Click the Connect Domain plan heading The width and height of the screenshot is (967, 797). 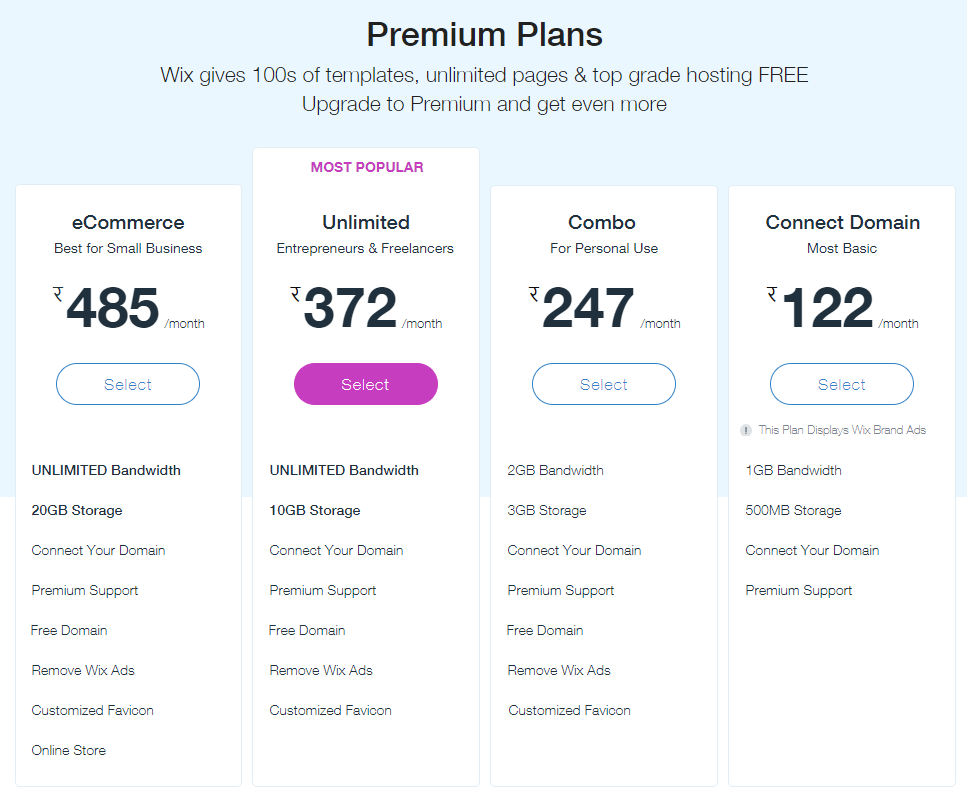tap(842, 222)
